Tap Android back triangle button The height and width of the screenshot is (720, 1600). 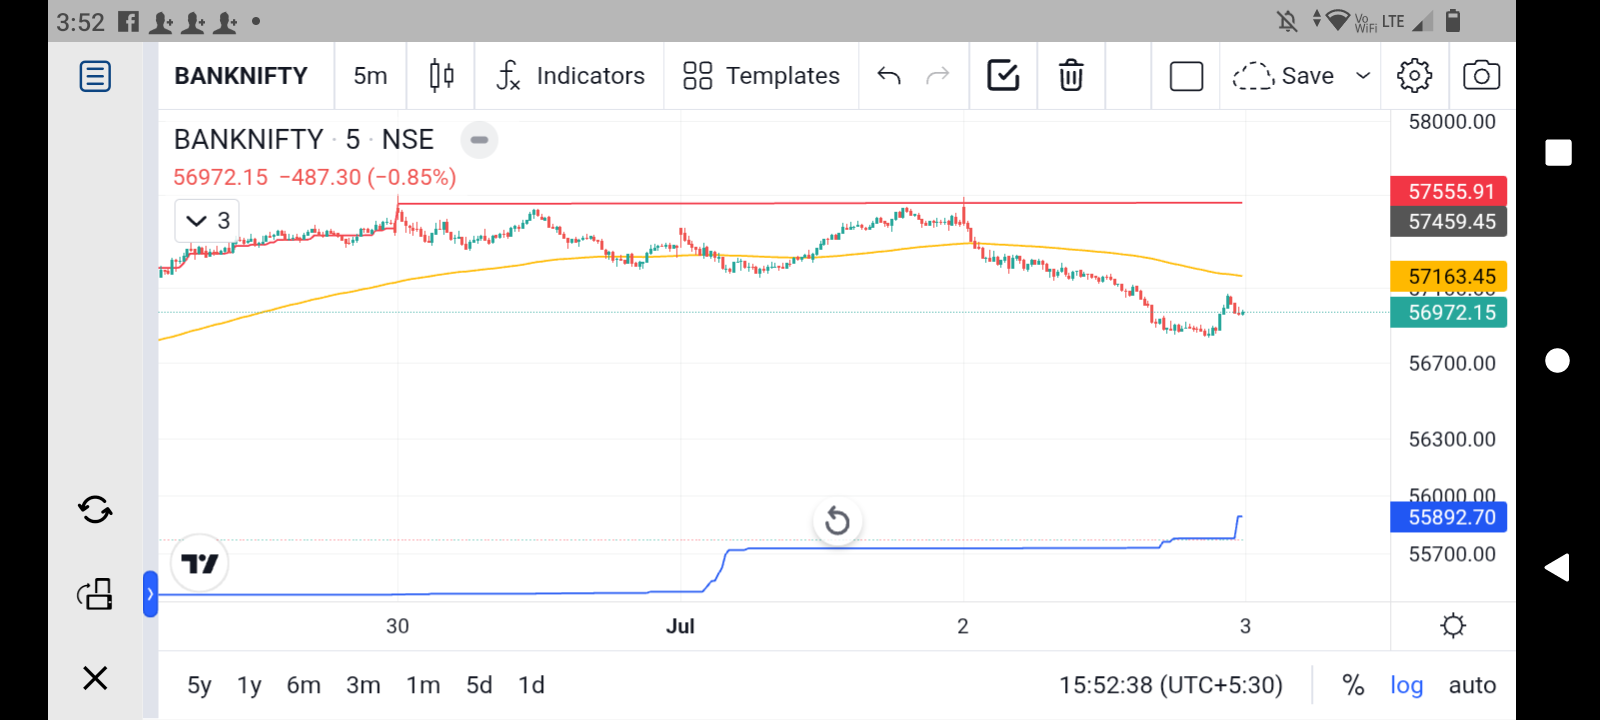[x=1557, y=567]
